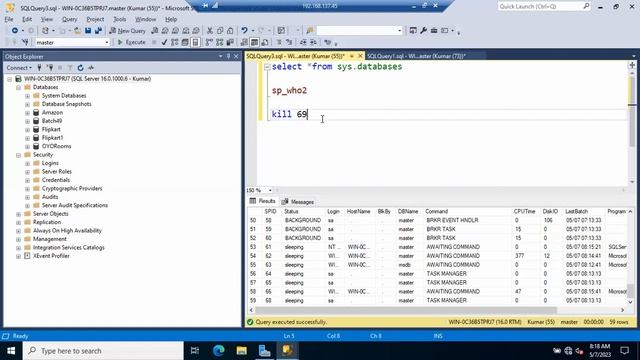Select the Results tab

263,201
